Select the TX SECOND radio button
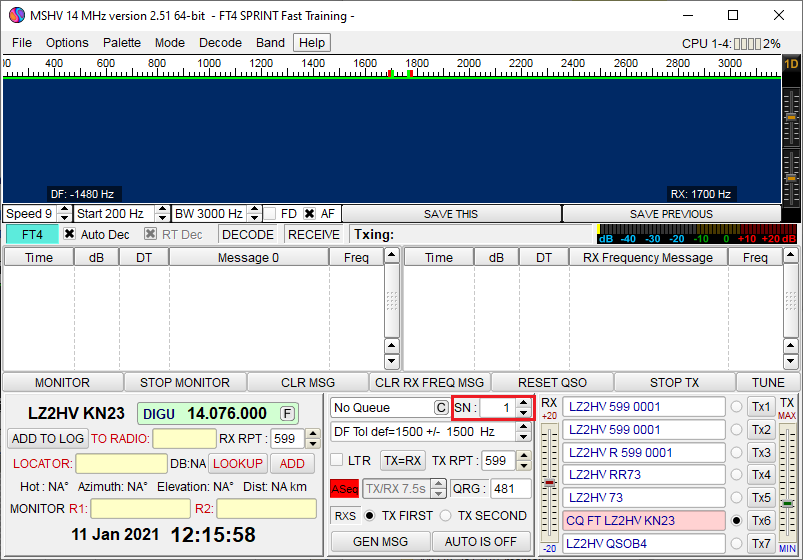This screenshot has height=560, width=803. [x=446, y=516]
